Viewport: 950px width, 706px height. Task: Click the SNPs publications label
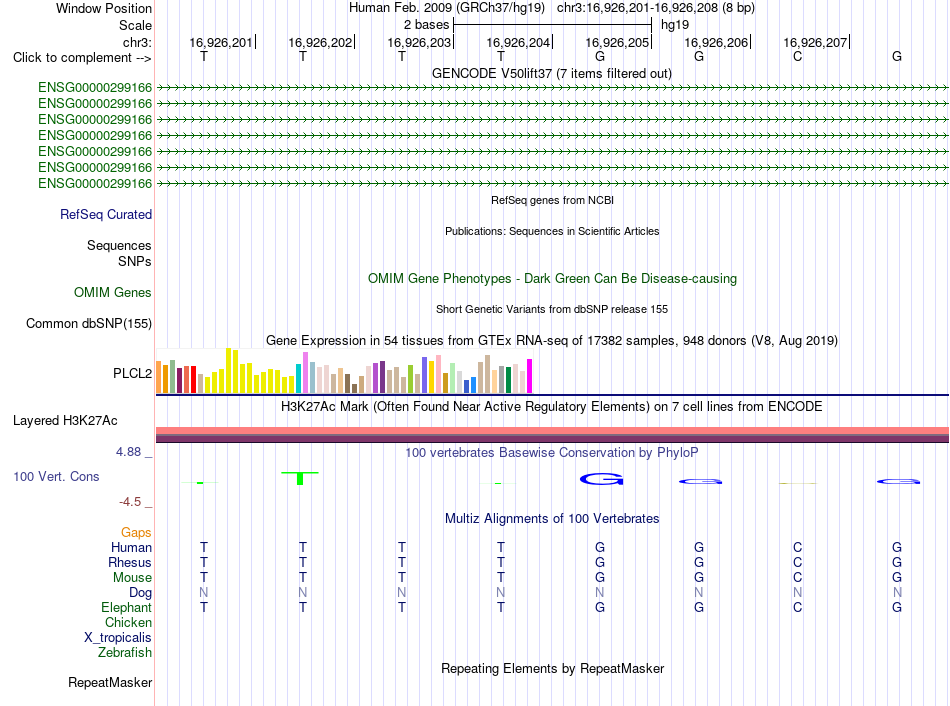pos(135,261)
